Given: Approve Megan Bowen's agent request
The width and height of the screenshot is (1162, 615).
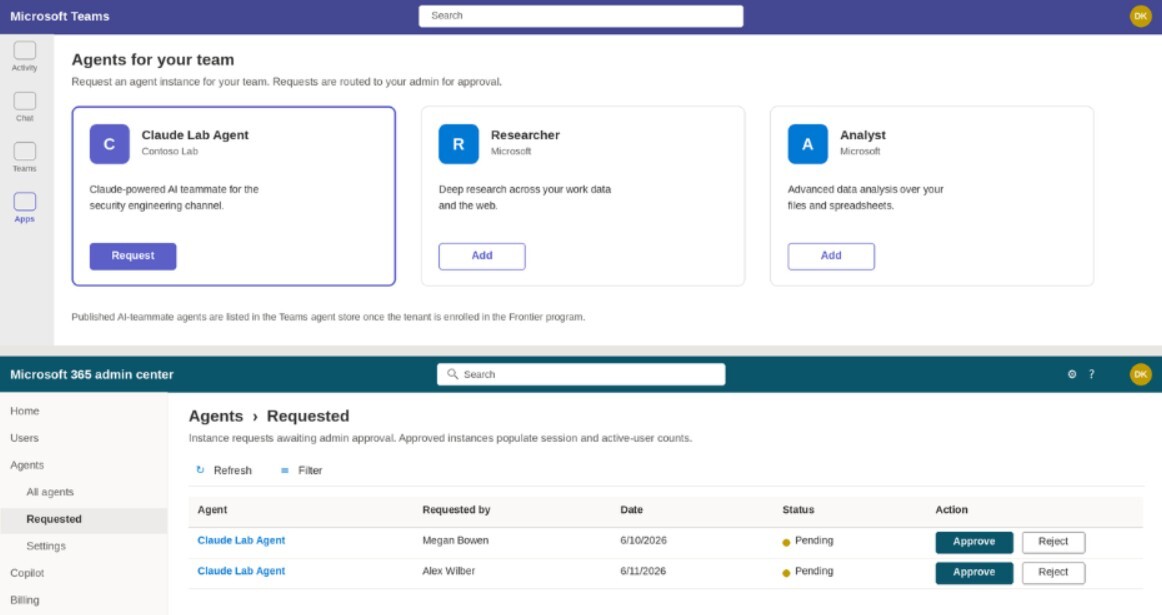Looking at the screenshot, I should [974, 542].
